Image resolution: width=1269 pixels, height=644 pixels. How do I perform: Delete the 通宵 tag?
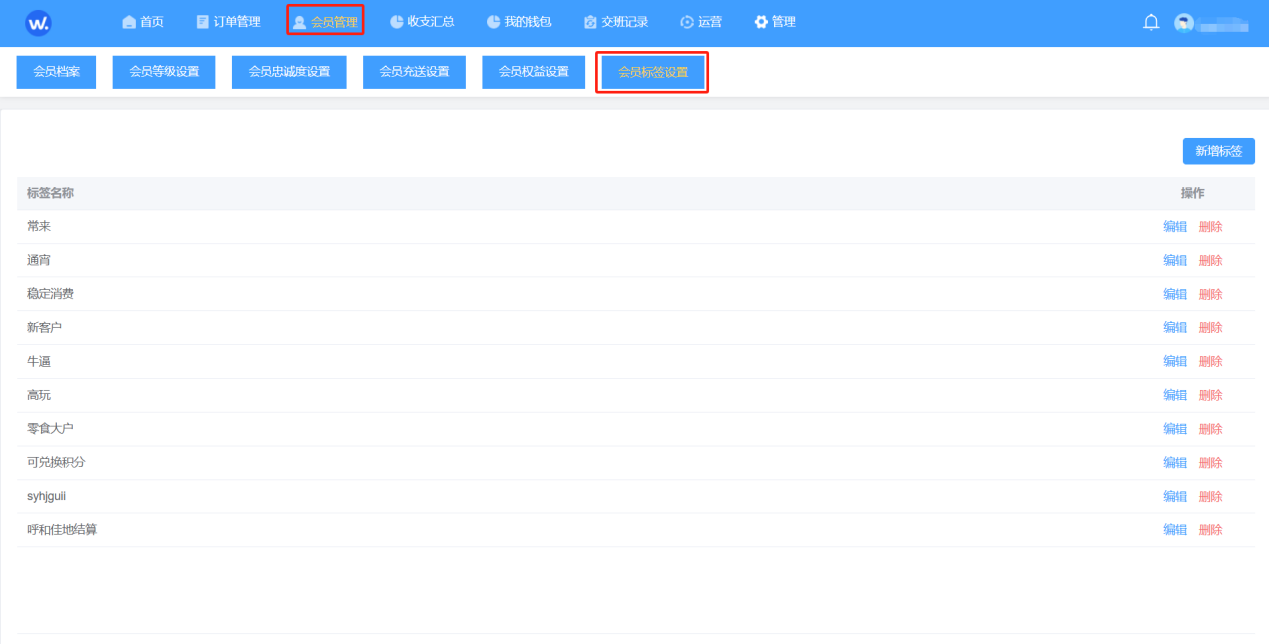pyautogui.click(x=1210, y=261)
